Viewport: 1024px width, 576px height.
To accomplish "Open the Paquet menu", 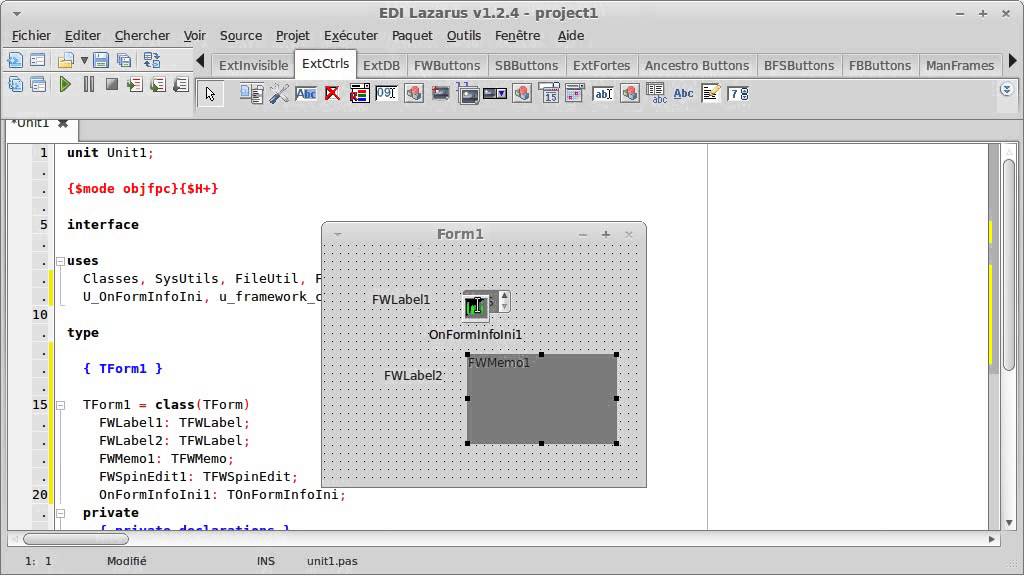I will [x=412, y=36].
